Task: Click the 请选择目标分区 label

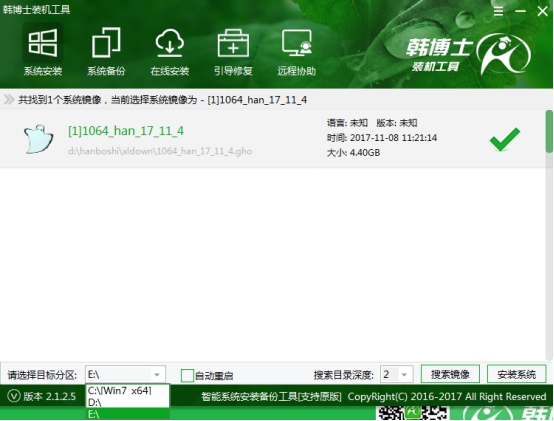Action: pos(42,375)
